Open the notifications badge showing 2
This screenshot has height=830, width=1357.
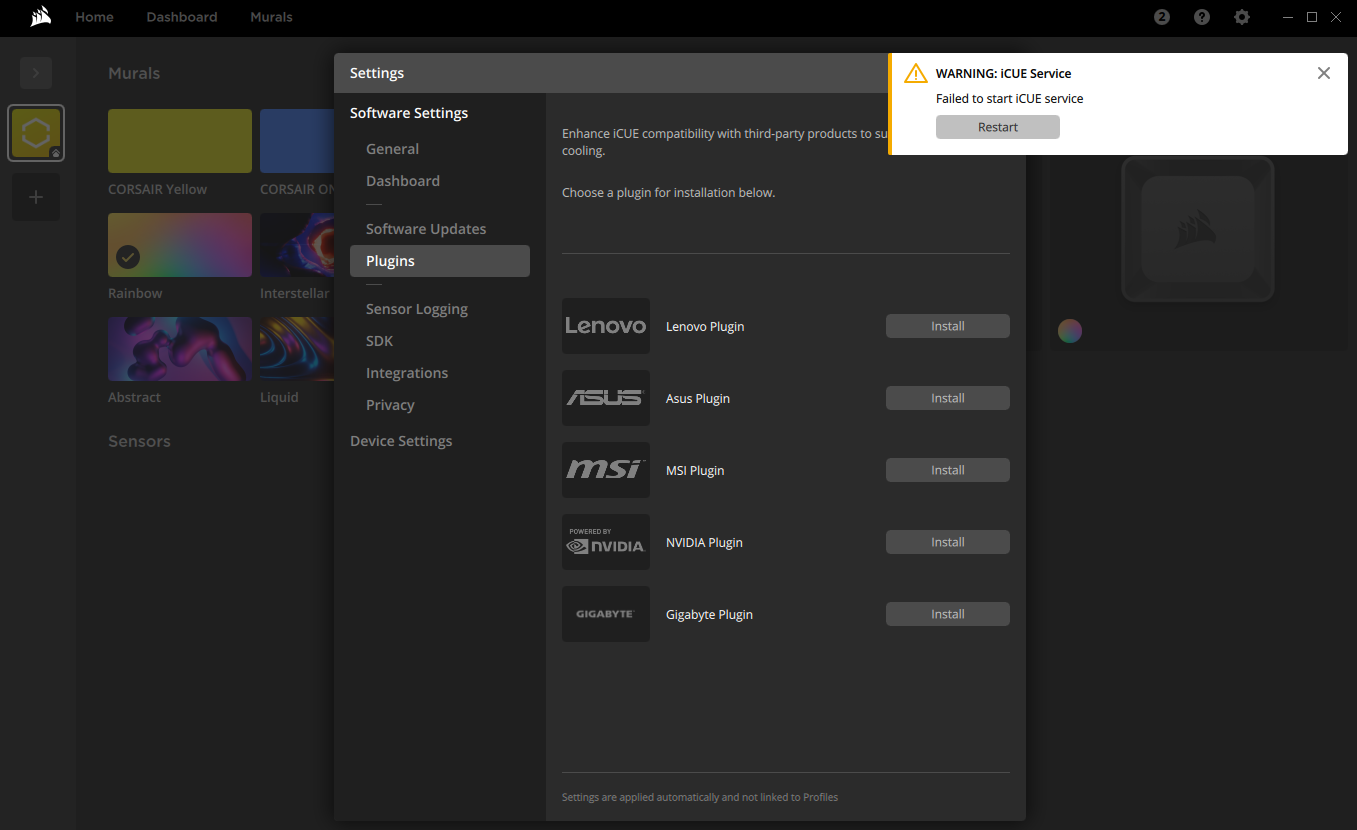pos(1162,17)
